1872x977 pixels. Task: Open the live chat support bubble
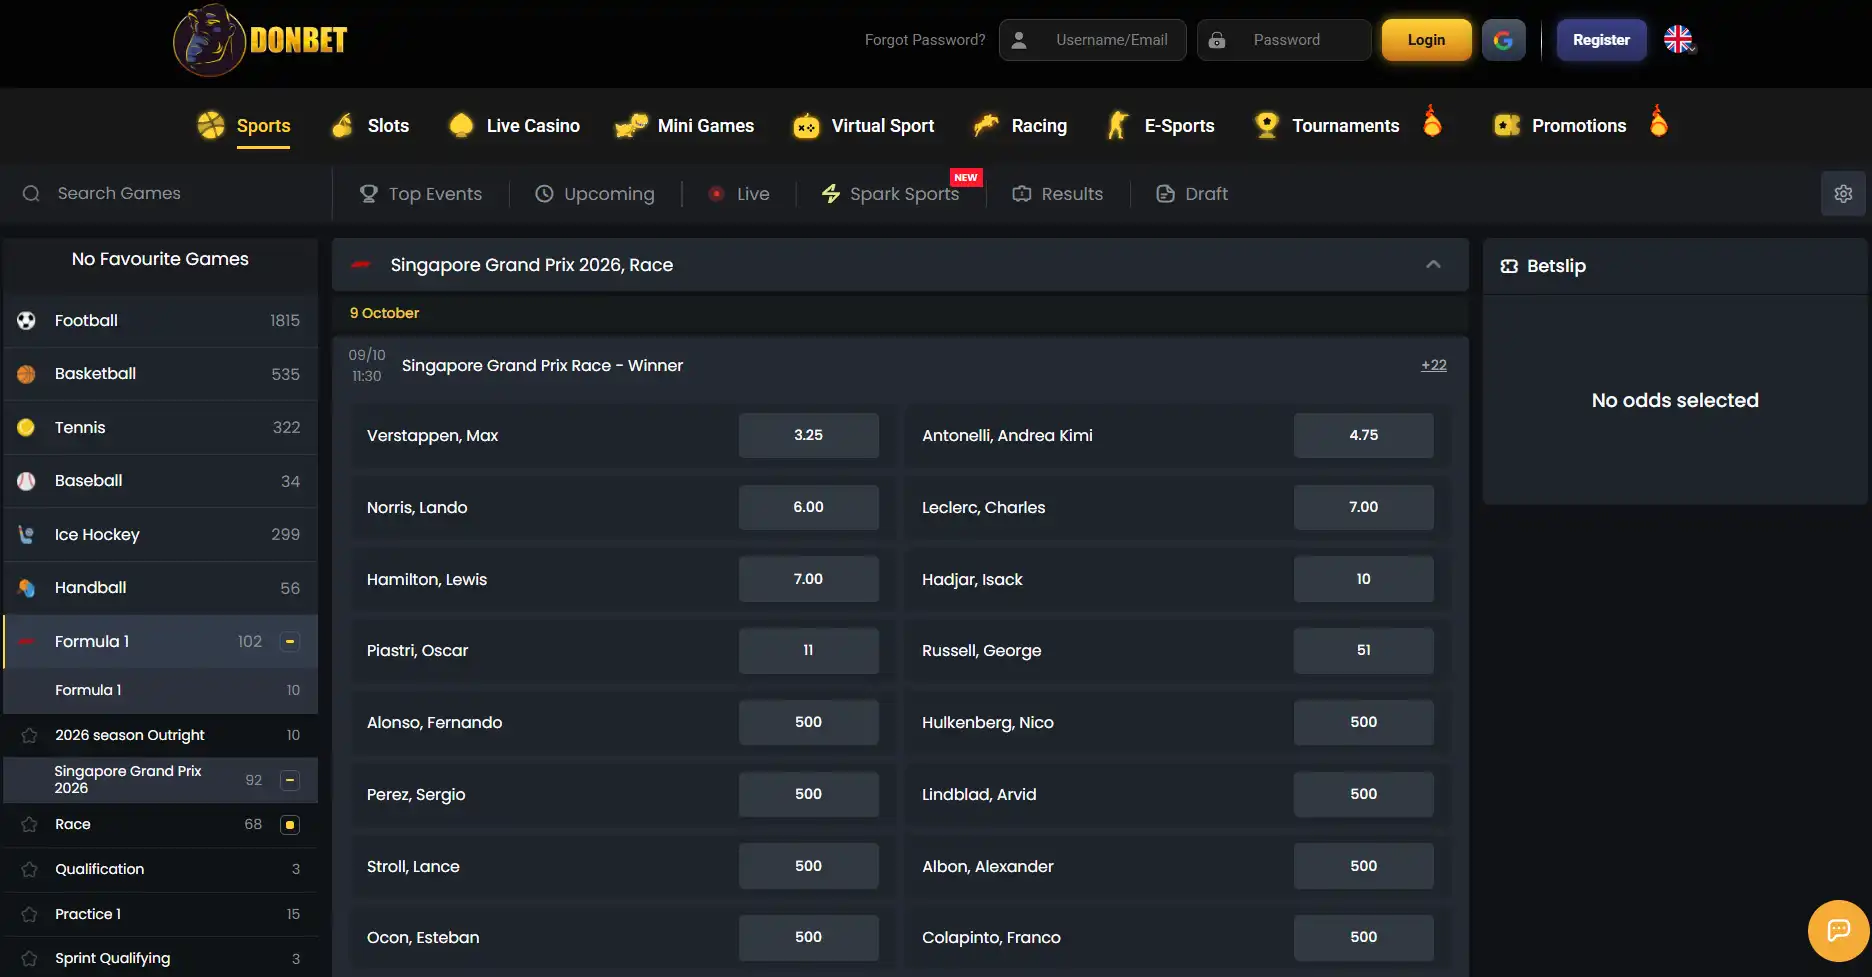point(1838,931)
